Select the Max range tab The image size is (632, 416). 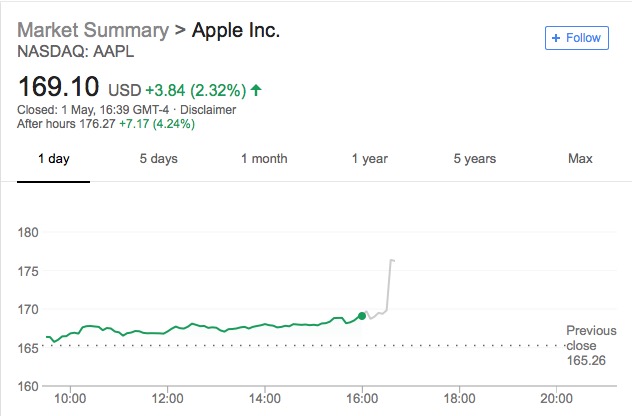pyautogui.click(x=580, y=159)
